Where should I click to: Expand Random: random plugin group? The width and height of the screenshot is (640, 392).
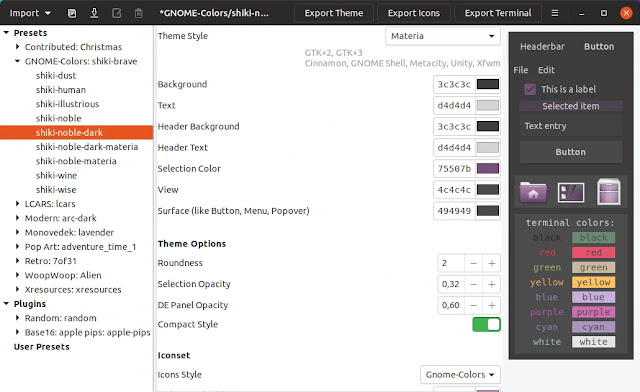(17, 318)
